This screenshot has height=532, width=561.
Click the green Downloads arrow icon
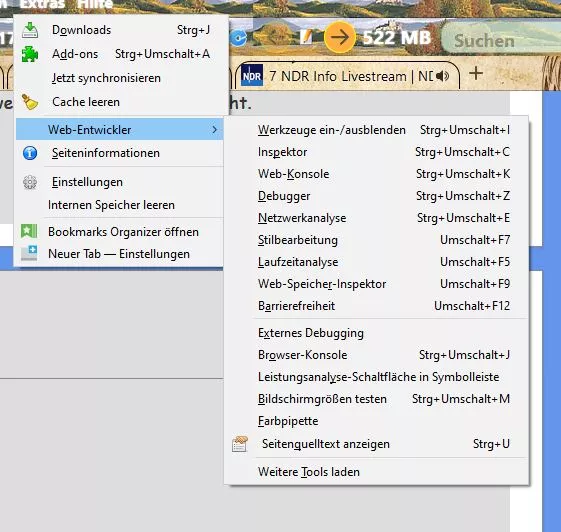click(30, 30)
